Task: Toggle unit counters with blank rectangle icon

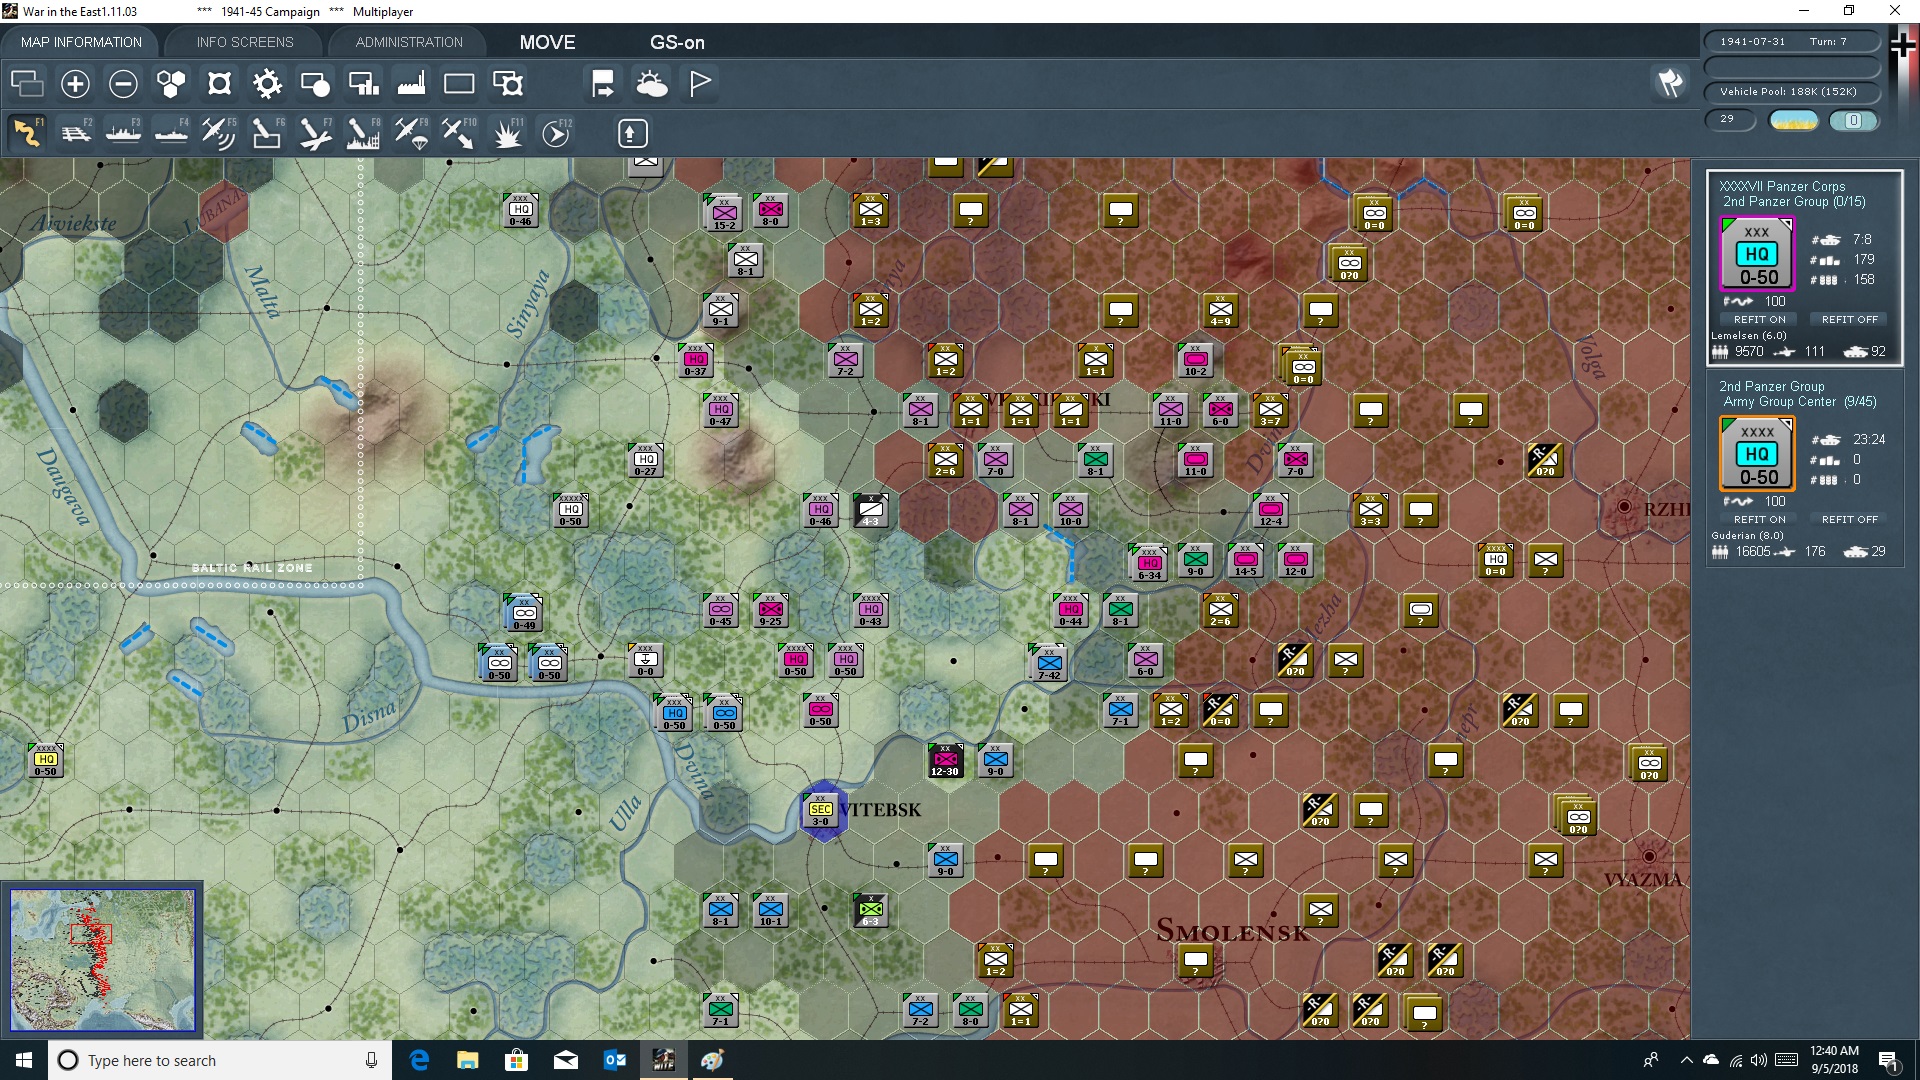Action: click(459, 83)
